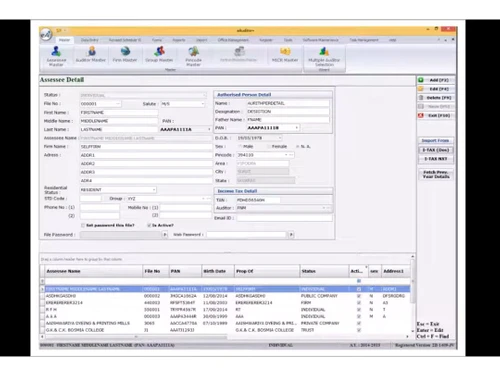
Task: Click the Fetch Prev. Year Details button
Action: (436, 174)
